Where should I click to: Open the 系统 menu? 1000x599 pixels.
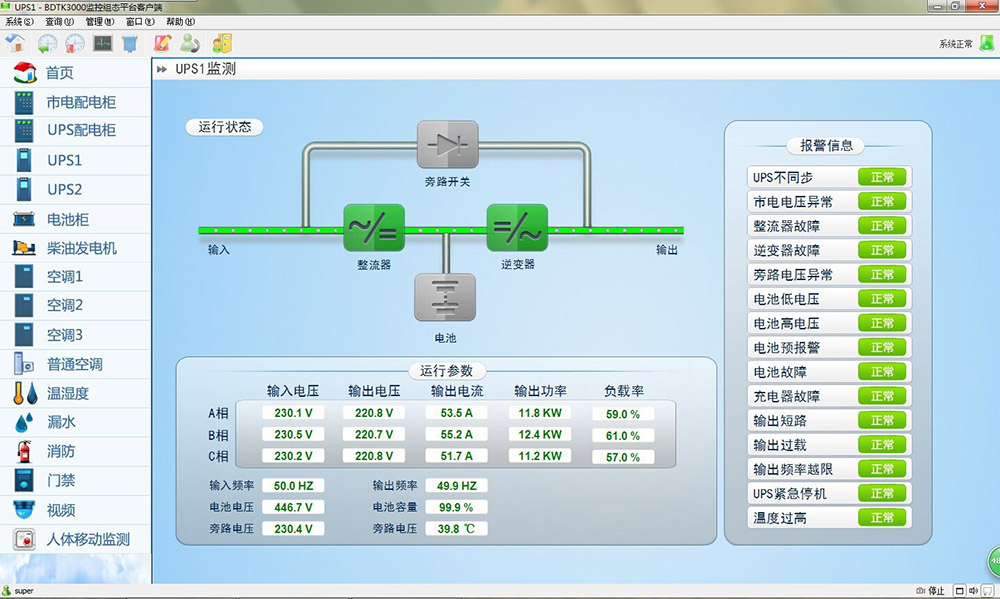point(20,21)
